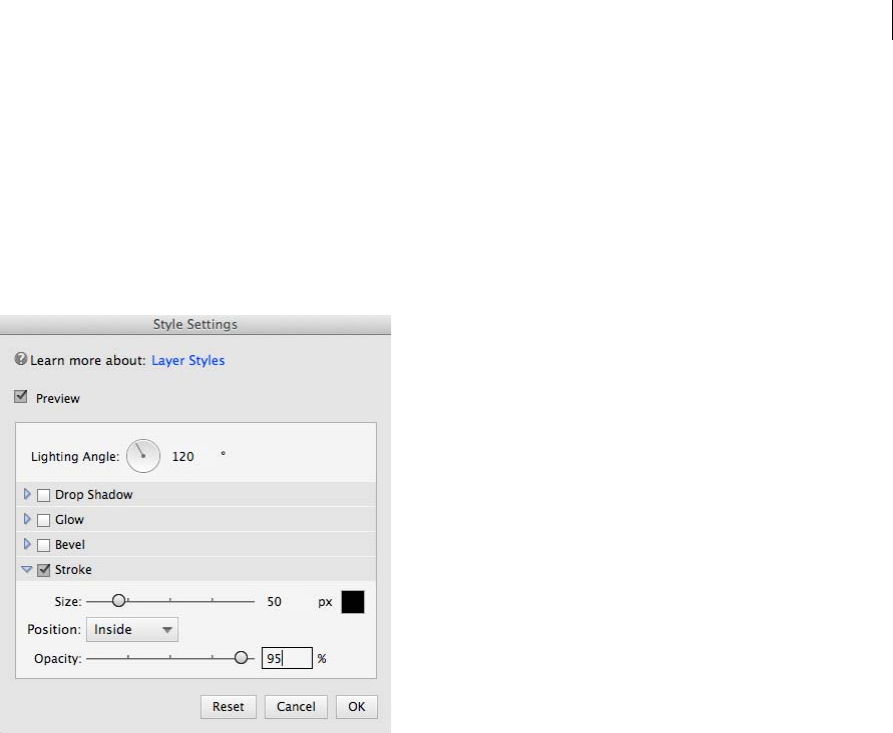Expand the Bevel section
Viewport: 893px width, 733px height.
27,544
